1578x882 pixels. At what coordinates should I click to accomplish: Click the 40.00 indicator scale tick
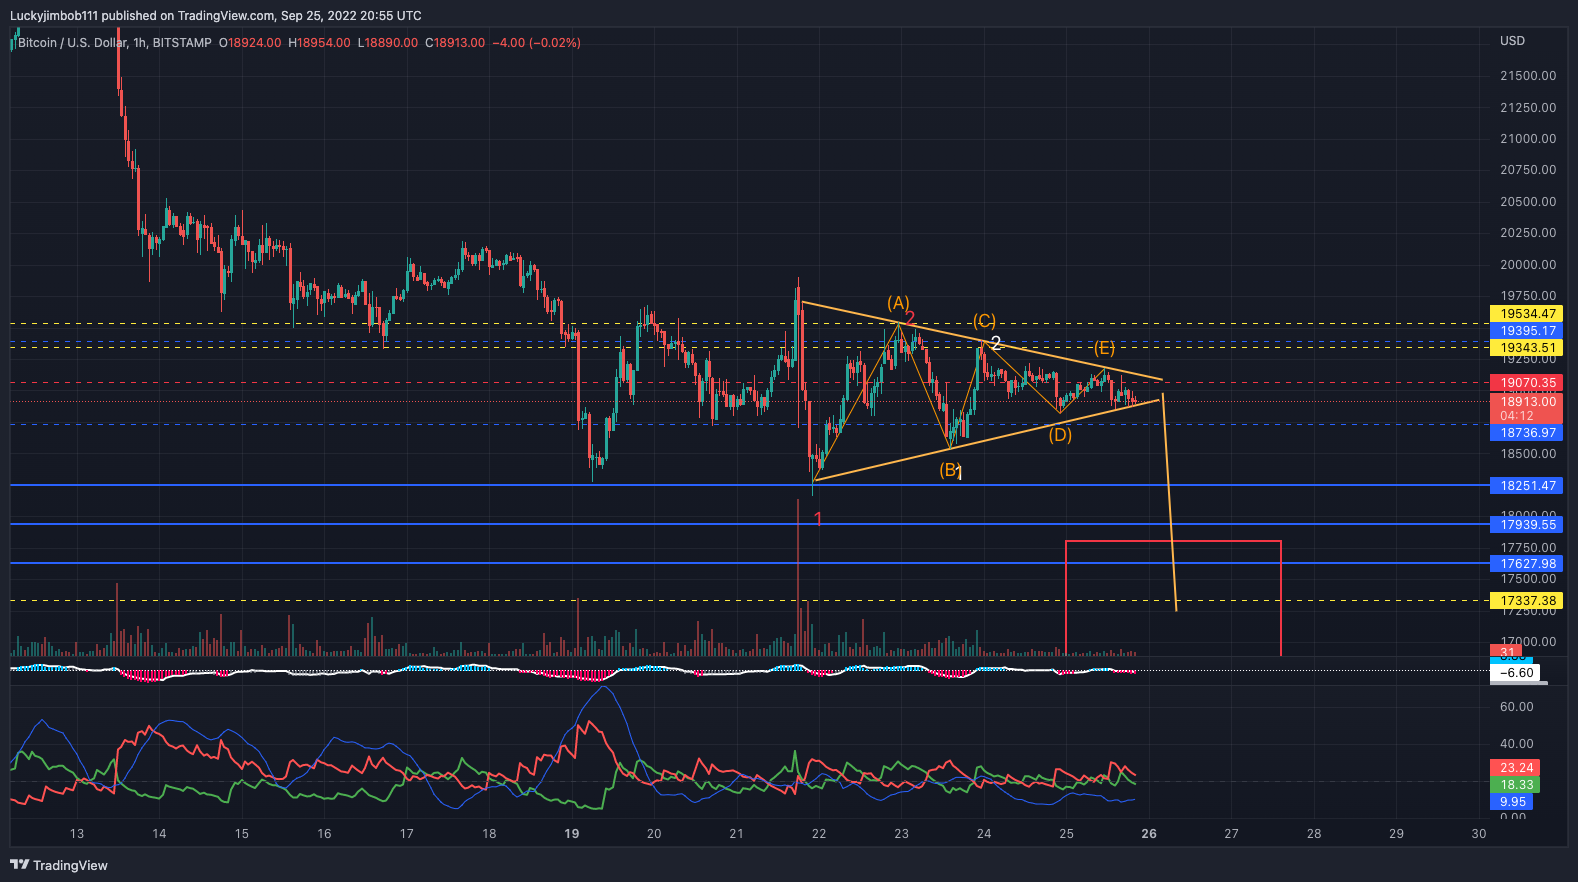click(x=1517, y=744)
